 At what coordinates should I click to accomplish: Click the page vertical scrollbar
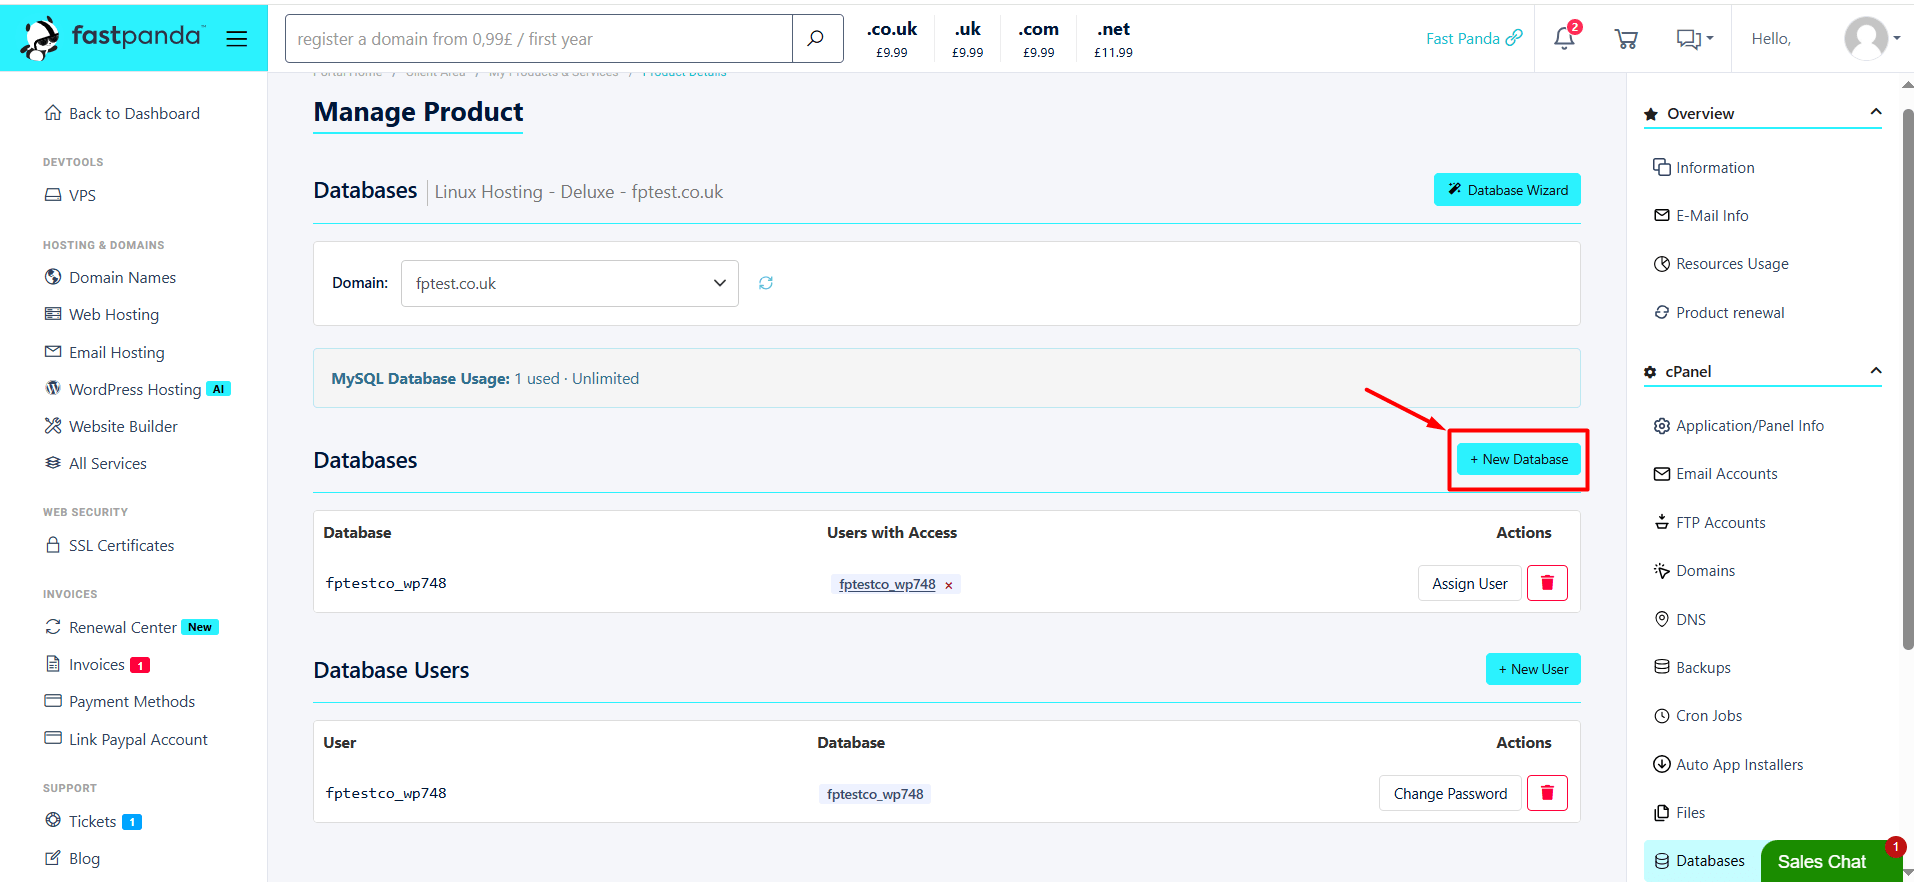tap(1907, 380)
